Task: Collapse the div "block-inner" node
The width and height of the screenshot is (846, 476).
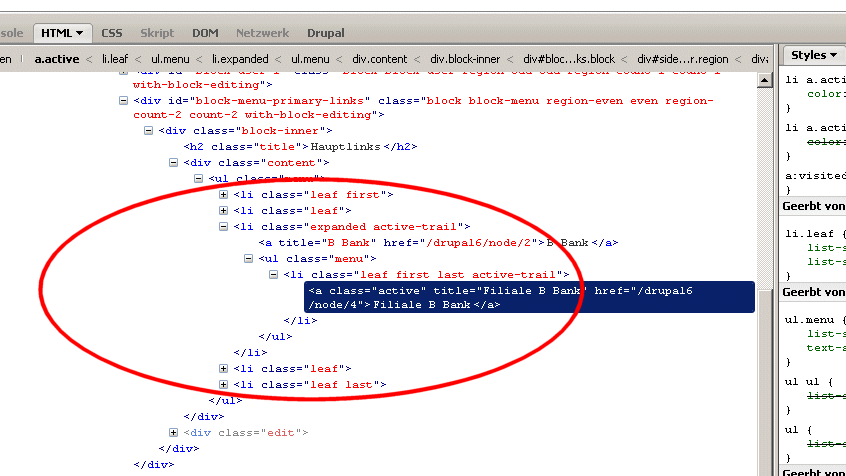Action: pyautogui.click(x=149, y=131)
